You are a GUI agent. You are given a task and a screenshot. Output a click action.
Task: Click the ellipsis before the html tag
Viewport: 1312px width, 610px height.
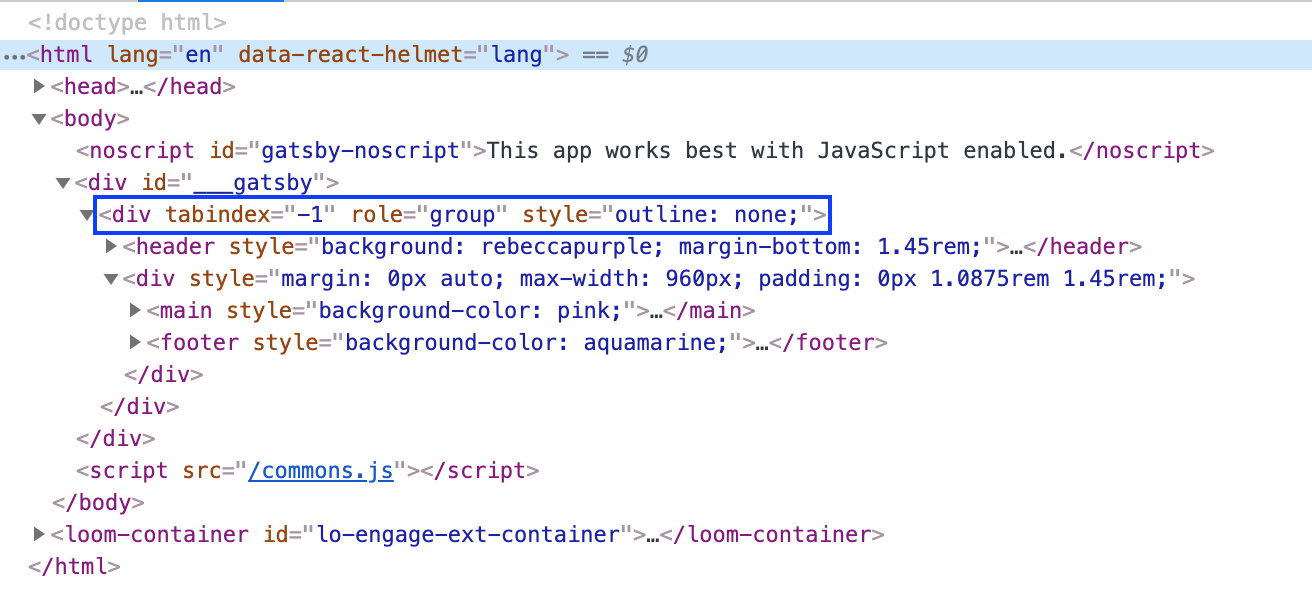click(15, 54)
